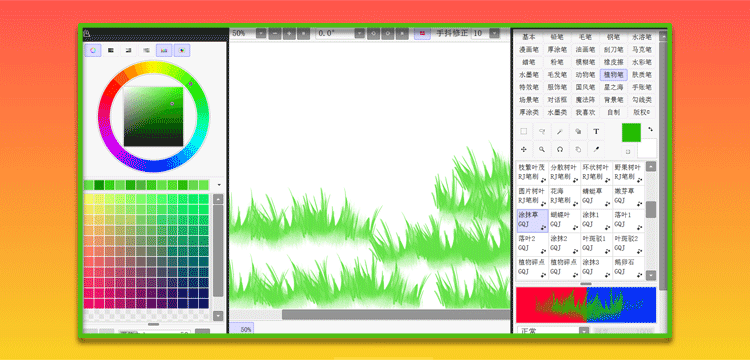Image resolution: width=750 pixels, height=360 pixels.
Task: Expand the color history strip dropdown
Action: [x=219, y=185]
